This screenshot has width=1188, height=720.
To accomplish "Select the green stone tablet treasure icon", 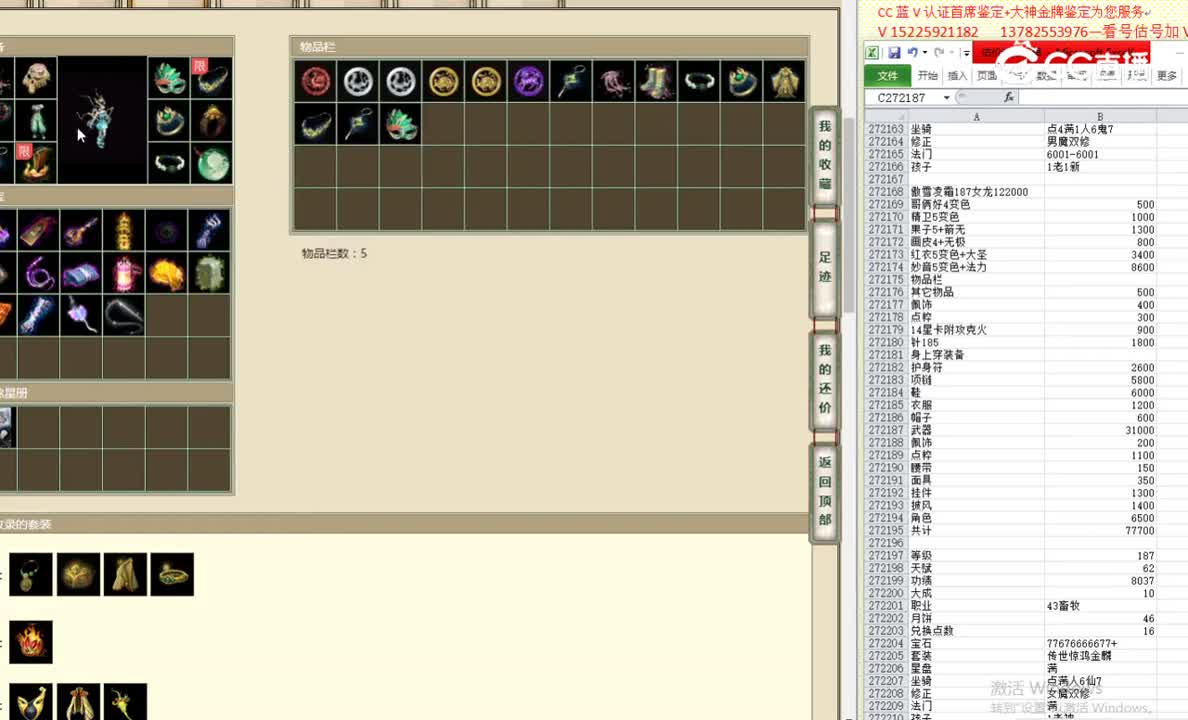I will pyautogui.click(x=210, y=274).
